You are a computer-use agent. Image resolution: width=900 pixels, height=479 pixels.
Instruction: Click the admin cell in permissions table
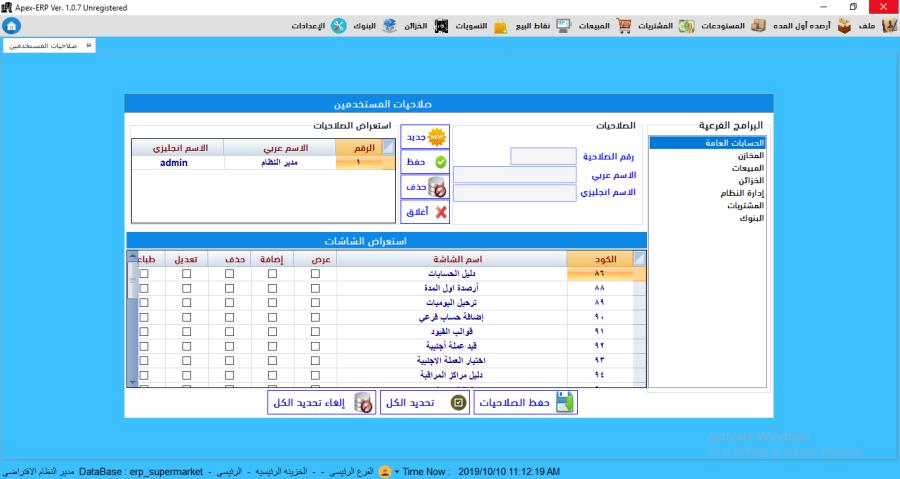[178, 163]
